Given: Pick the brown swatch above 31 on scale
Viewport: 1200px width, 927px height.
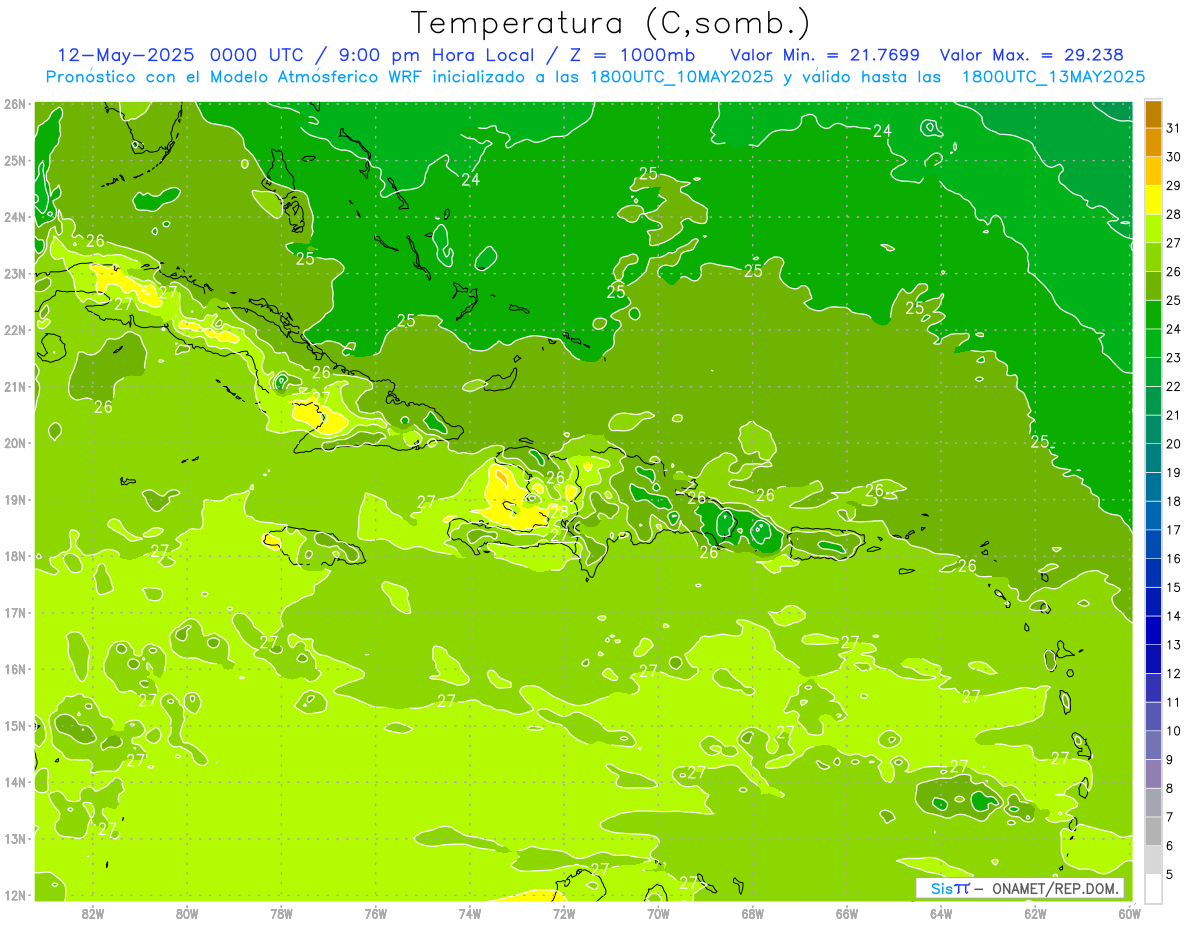Looking at the screenshot, I should pos(1153,114).
